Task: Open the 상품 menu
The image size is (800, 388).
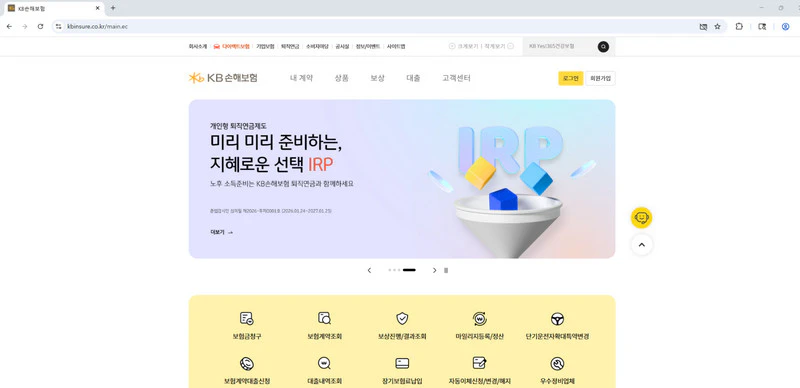Action: [x=341, y=78]
